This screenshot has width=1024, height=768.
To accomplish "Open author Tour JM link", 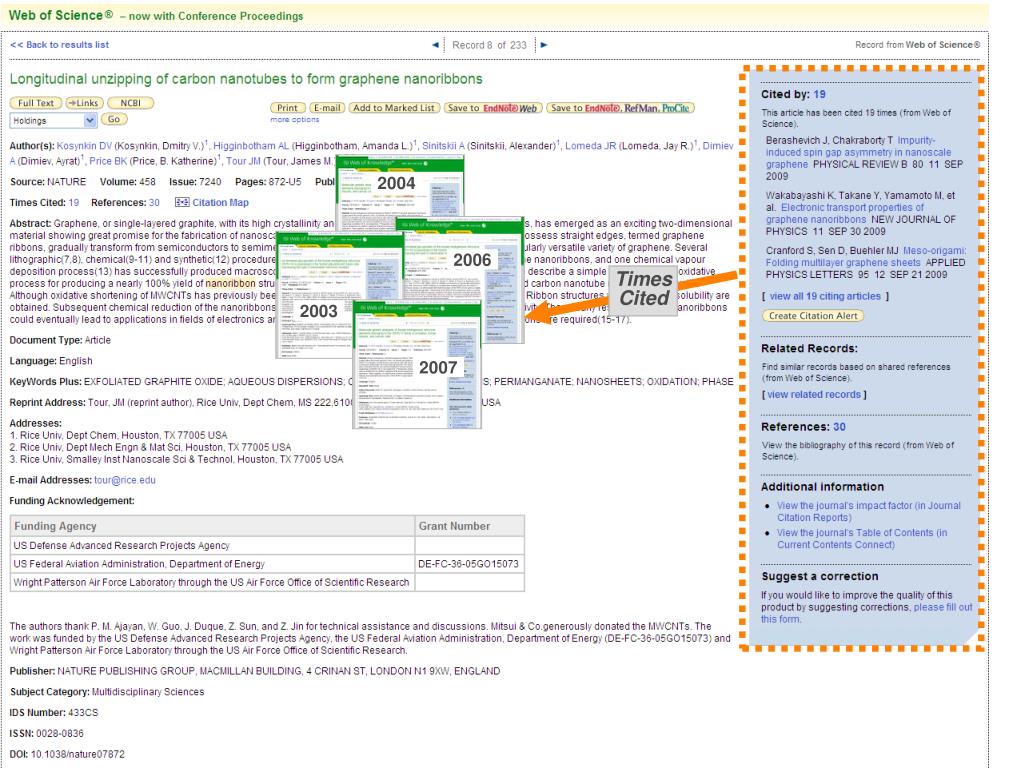I will coord(244,161).
